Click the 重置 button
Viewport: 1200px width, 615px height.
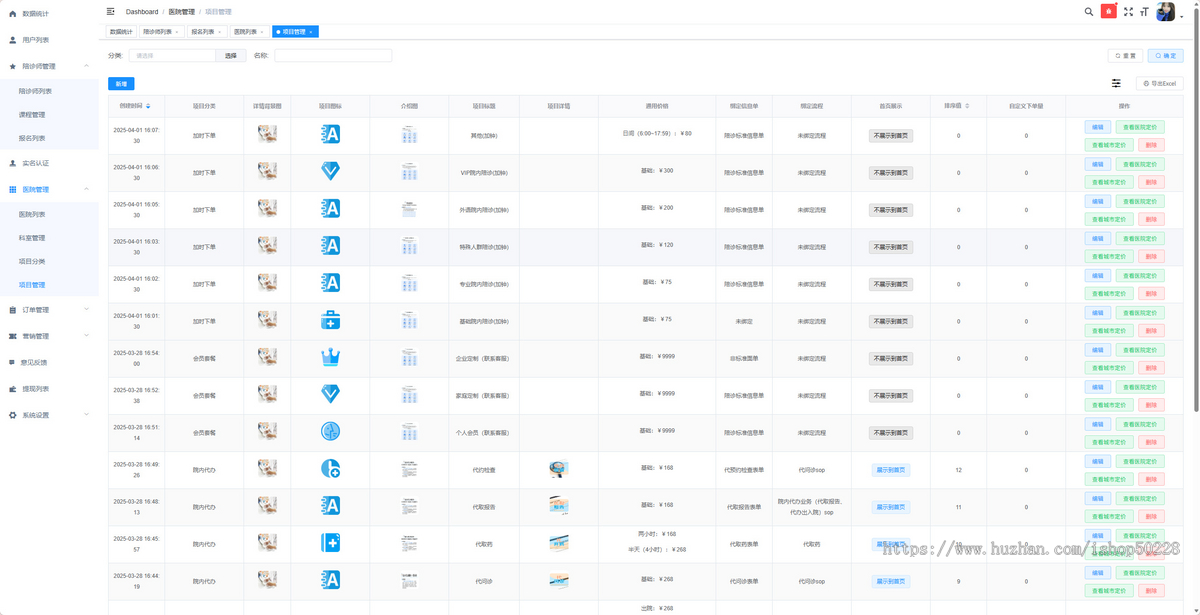point(1127,56)
